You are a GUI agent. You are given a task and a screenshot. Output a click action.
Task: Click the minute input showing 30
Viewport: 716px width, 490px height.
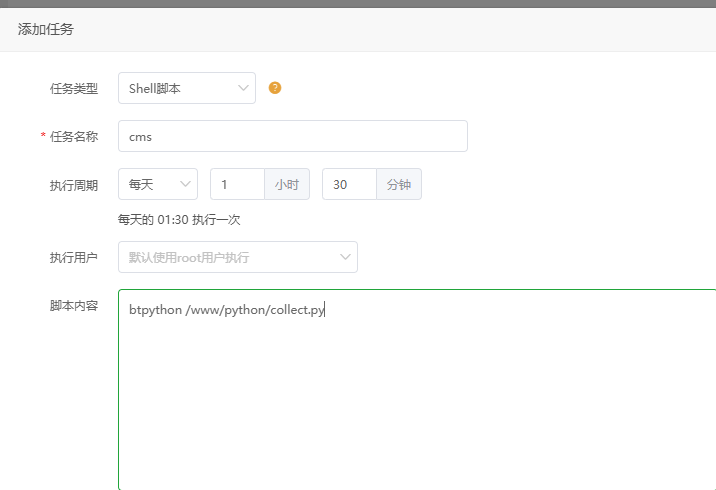click(349, 184)
